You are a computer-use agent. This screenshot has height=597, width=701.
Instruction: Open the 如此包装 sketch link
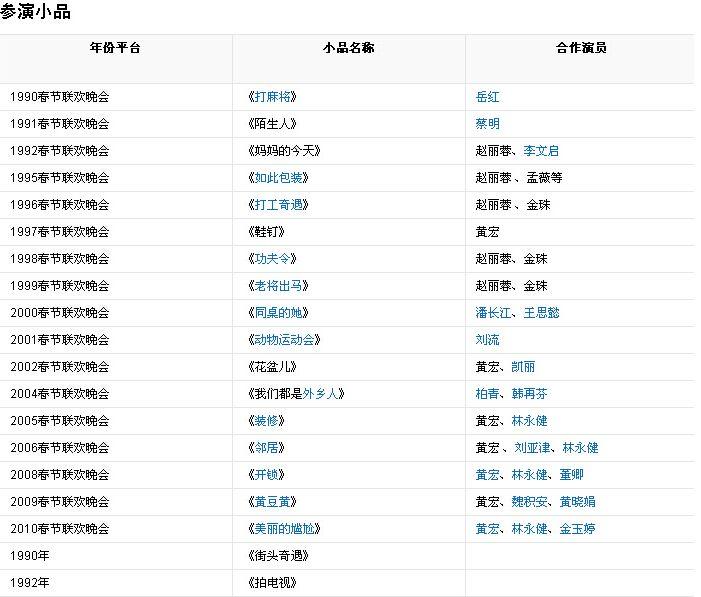pyautogui.click(x=277, y=178)
